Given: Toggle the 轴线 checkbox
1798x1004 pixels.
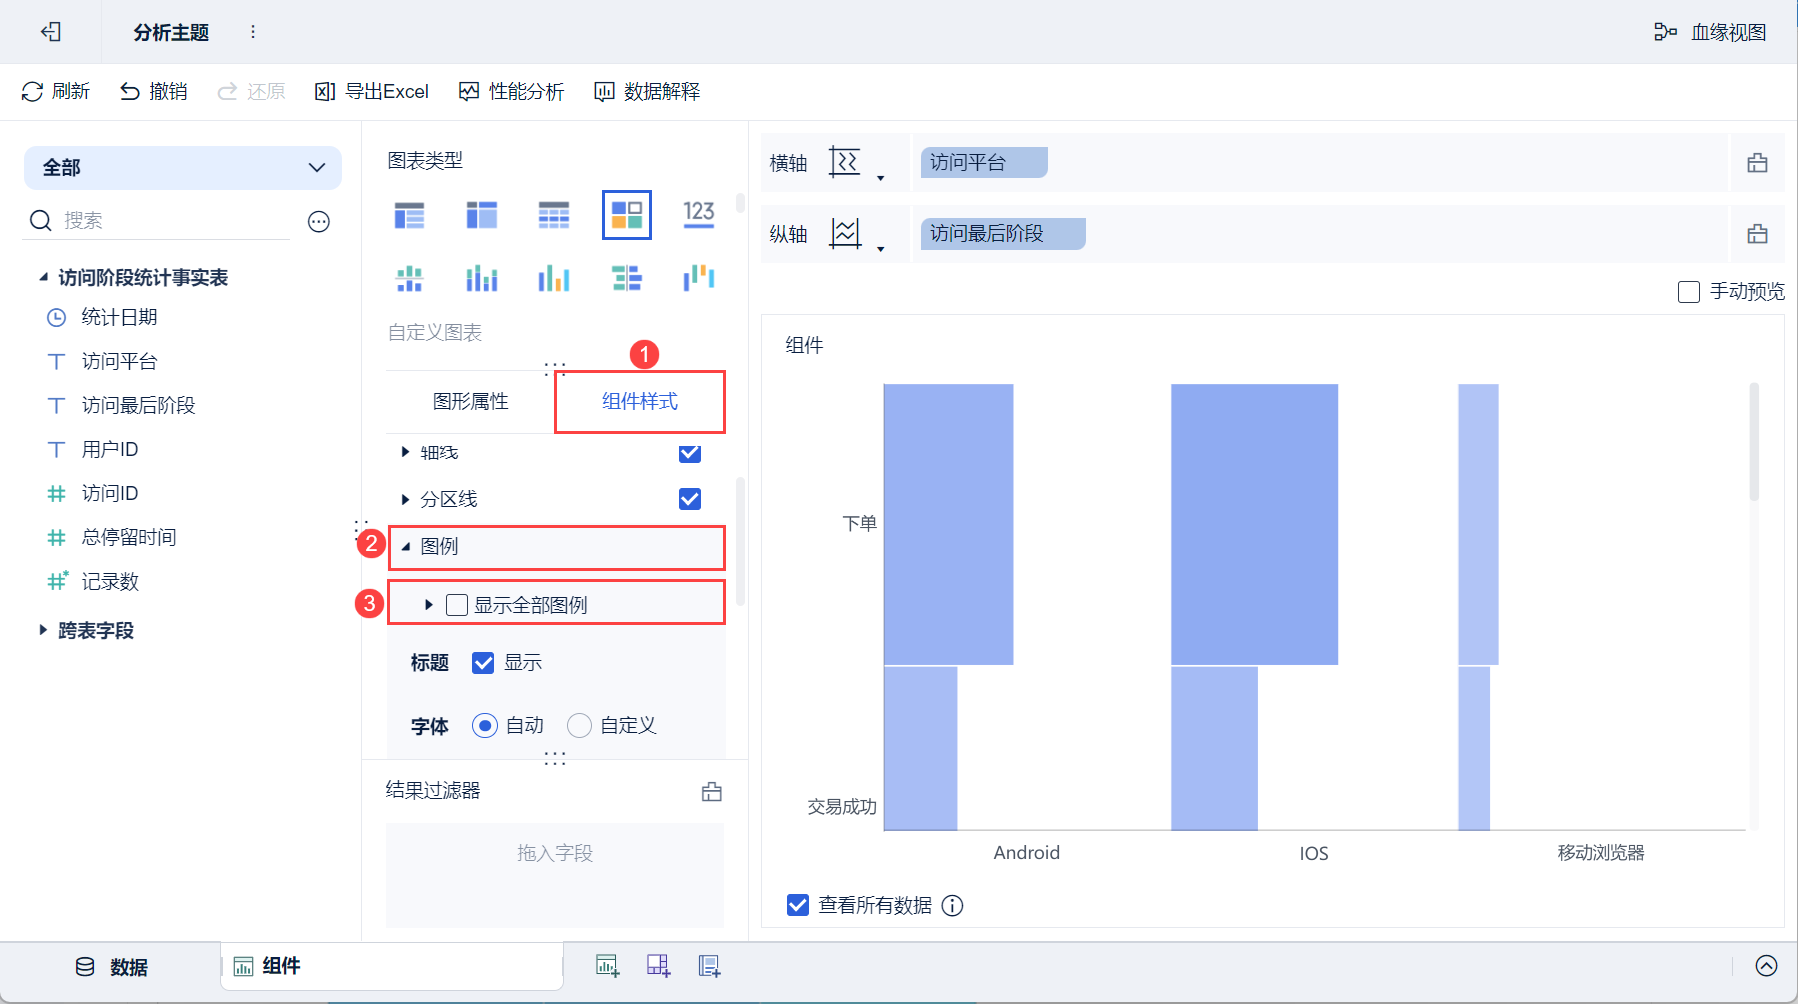Looking at the screenshot, I should (690, 453).
